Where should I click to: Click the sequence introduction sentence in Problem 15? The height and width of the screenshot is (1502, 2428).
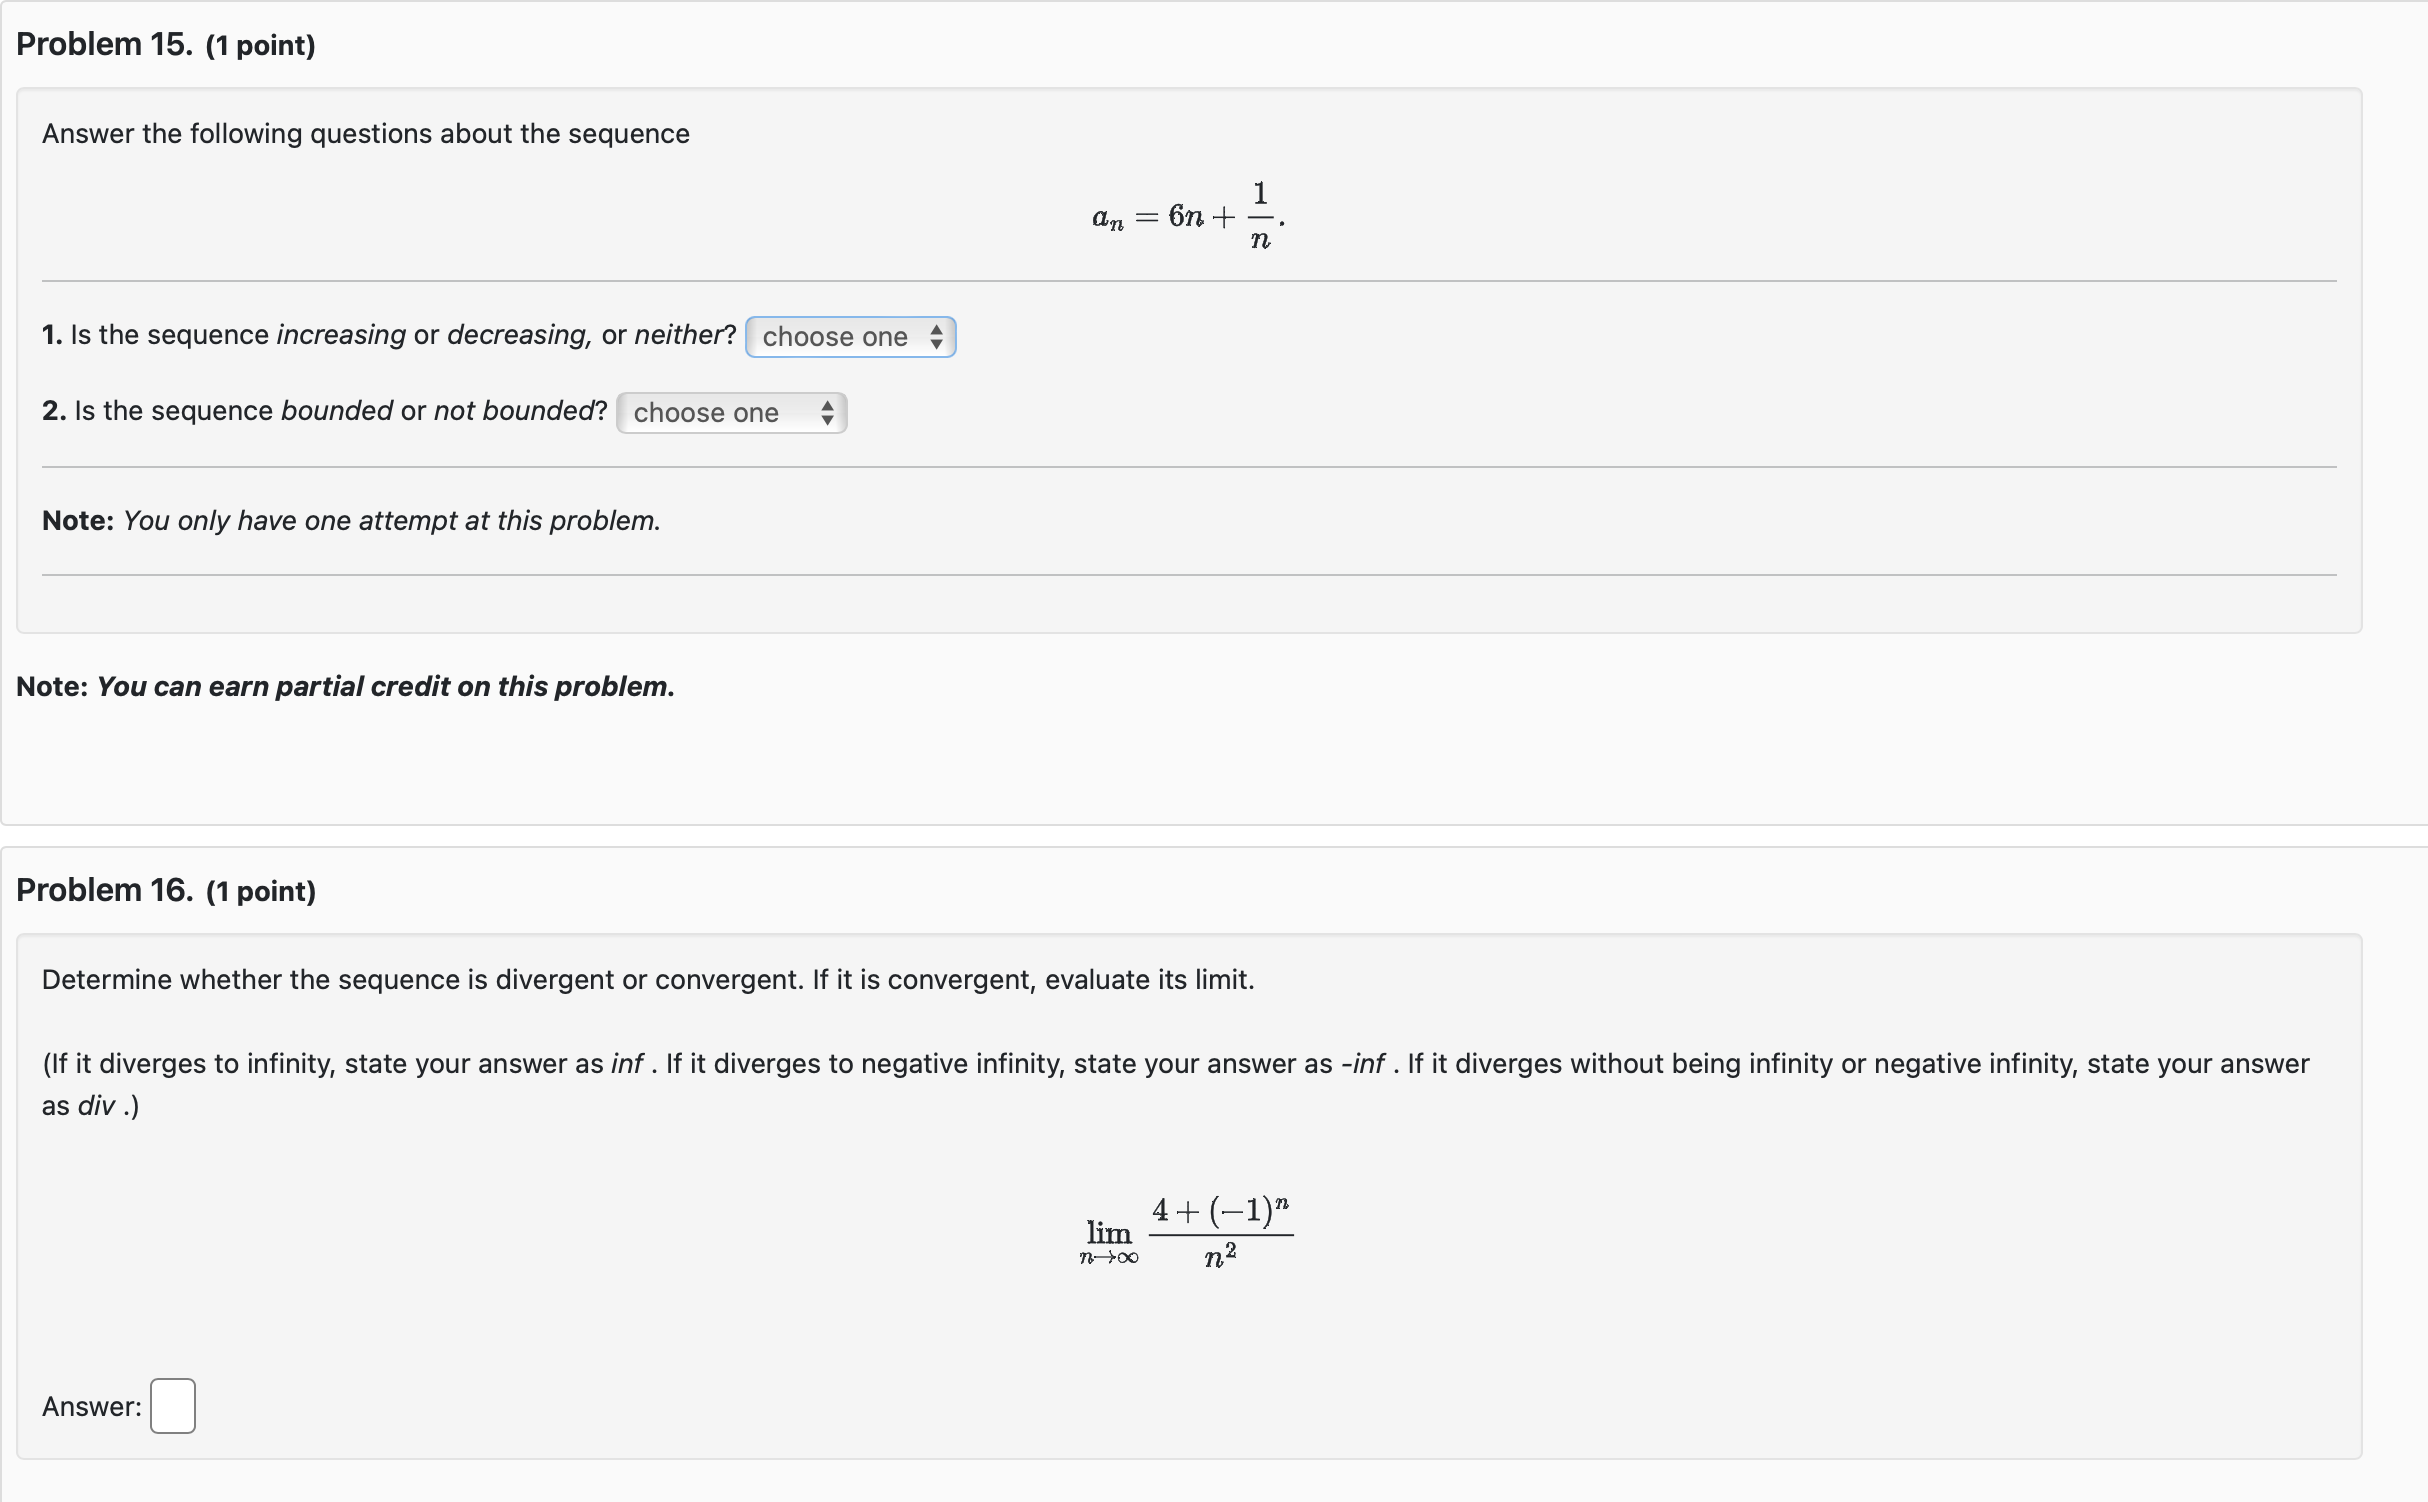[365, 133]
